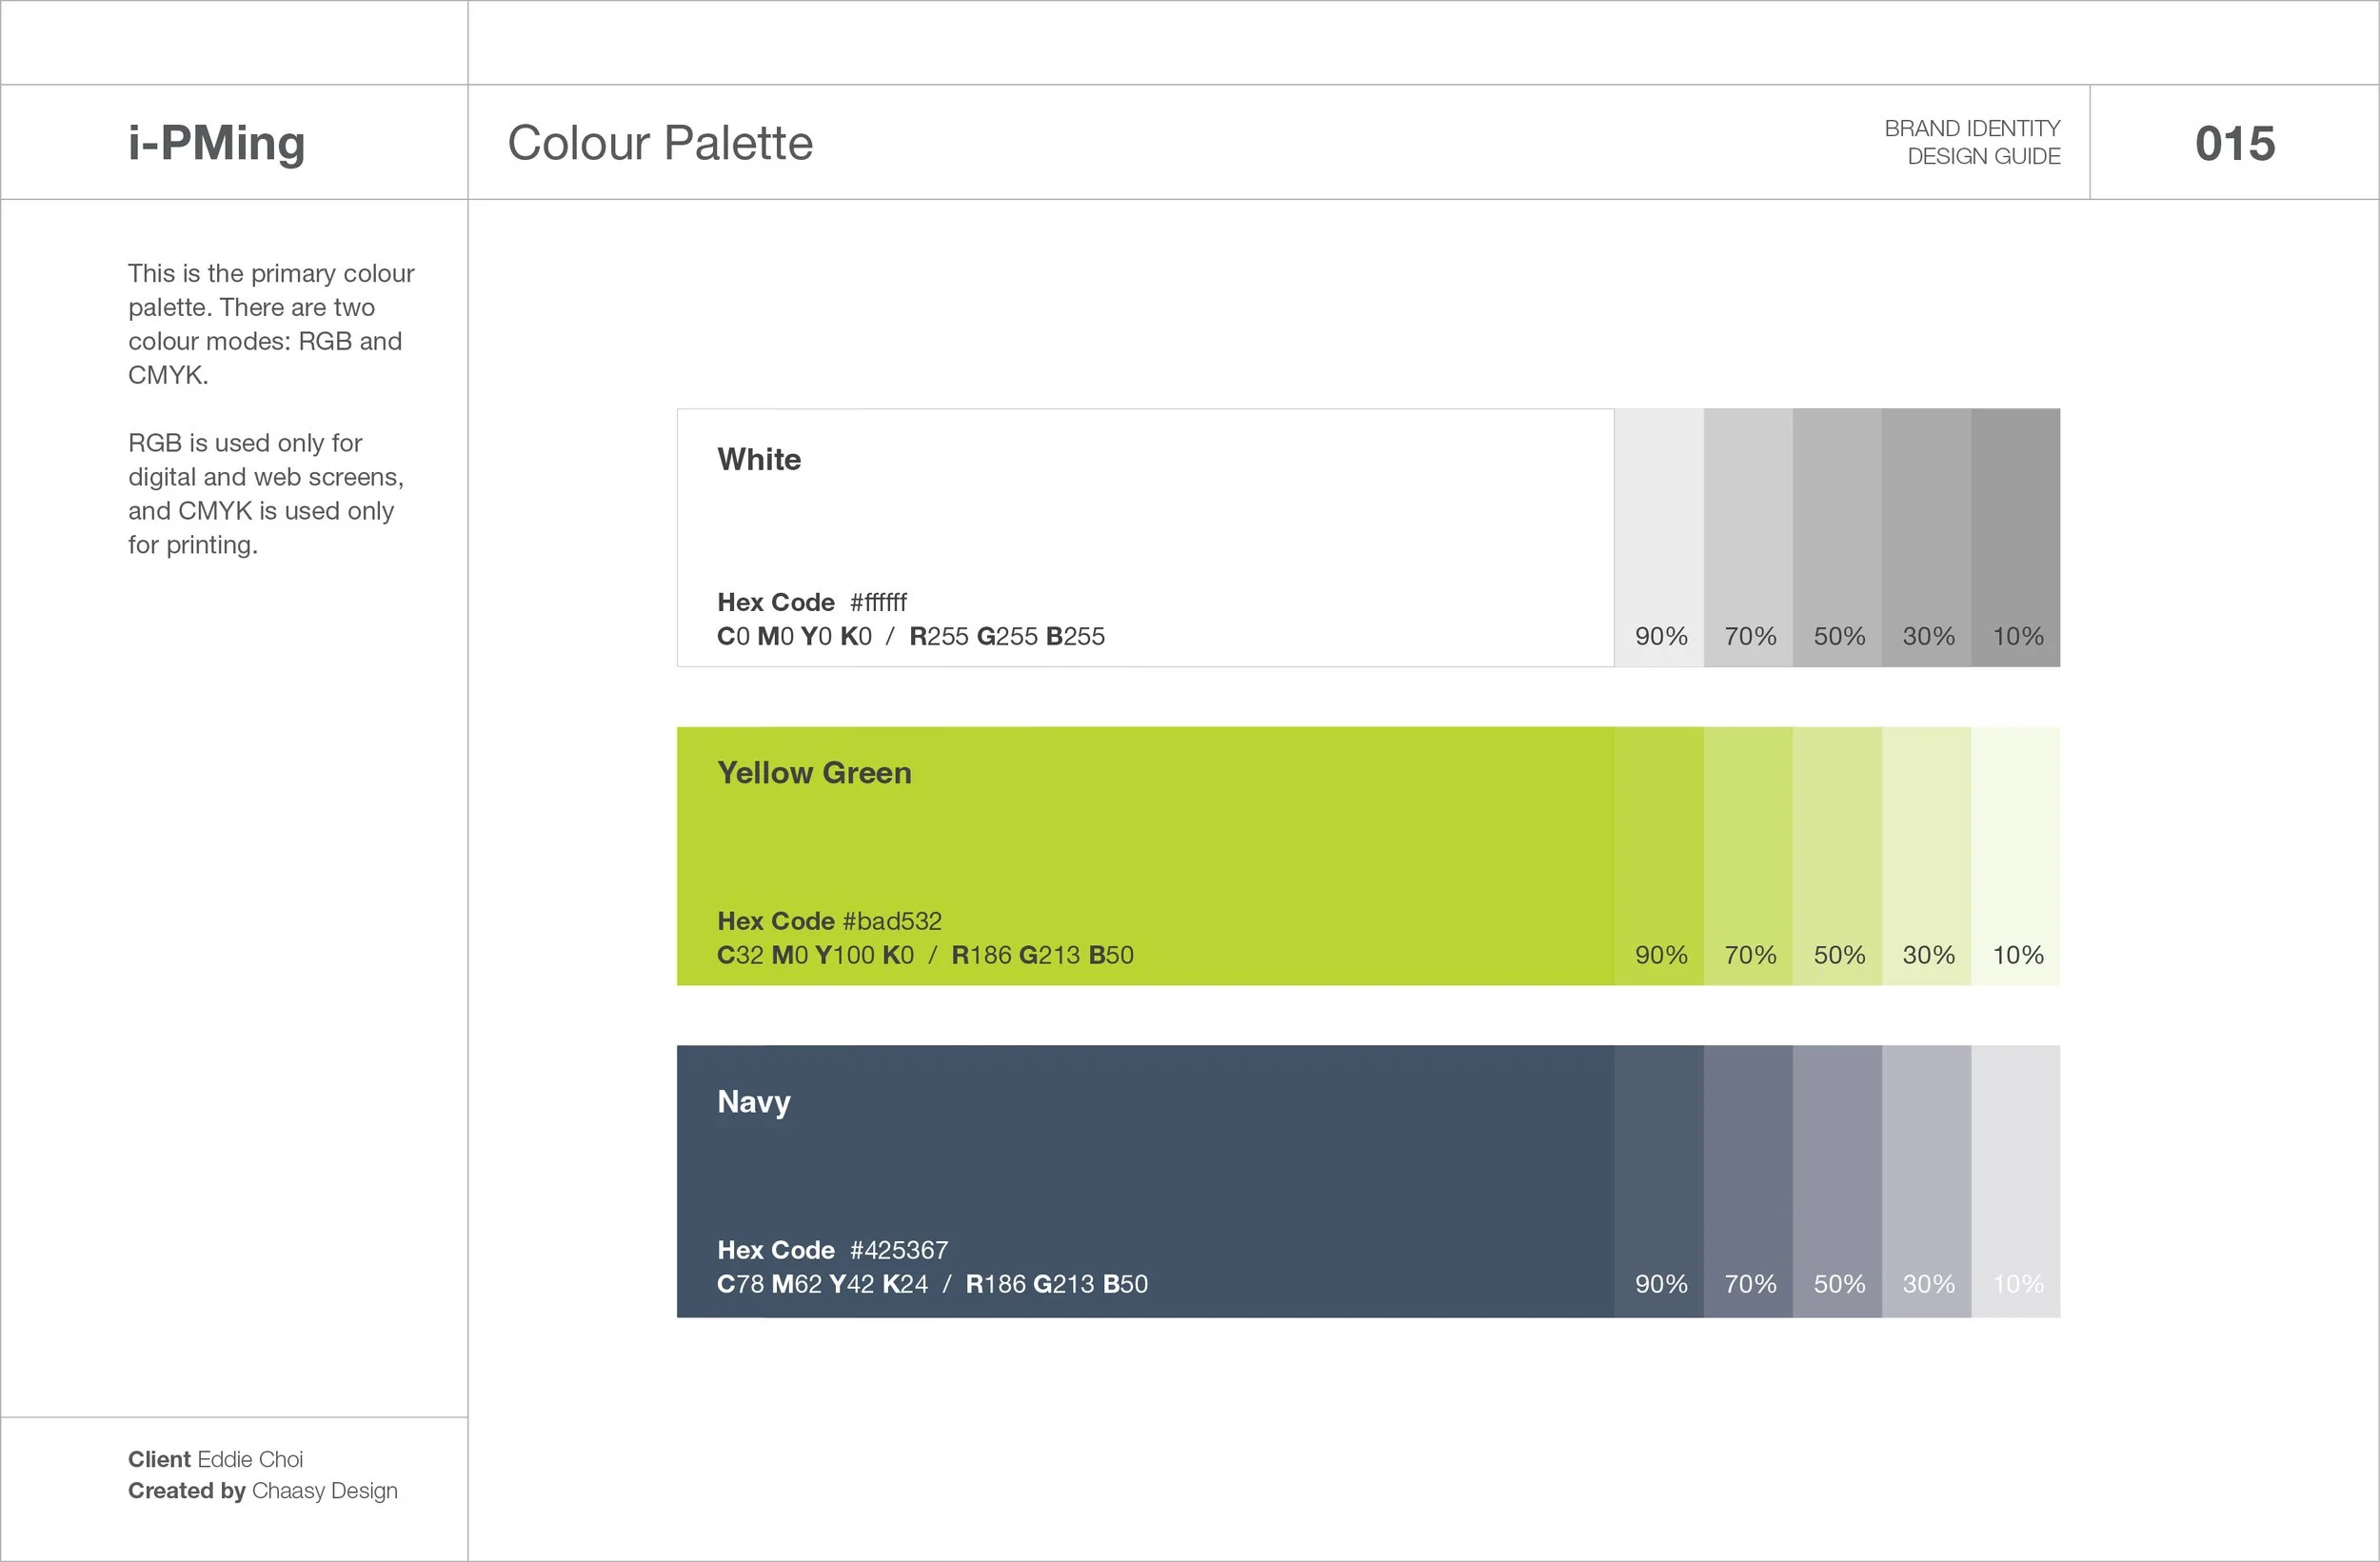This screenshot has width=2380, height=1562.
Task: Click the Colour Palette page title
Action: [660, 142]
